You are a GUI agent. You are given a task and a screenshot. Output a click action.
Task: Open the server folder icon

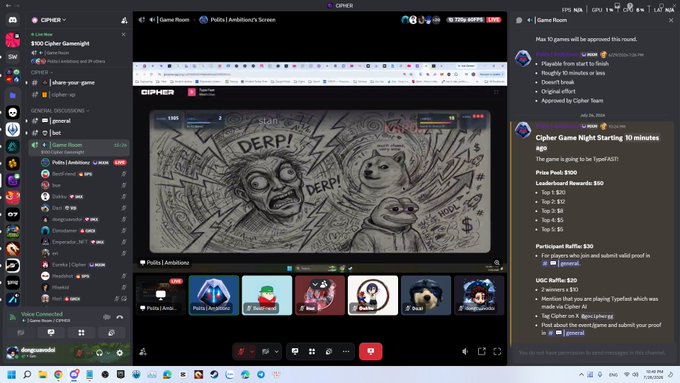13,95
